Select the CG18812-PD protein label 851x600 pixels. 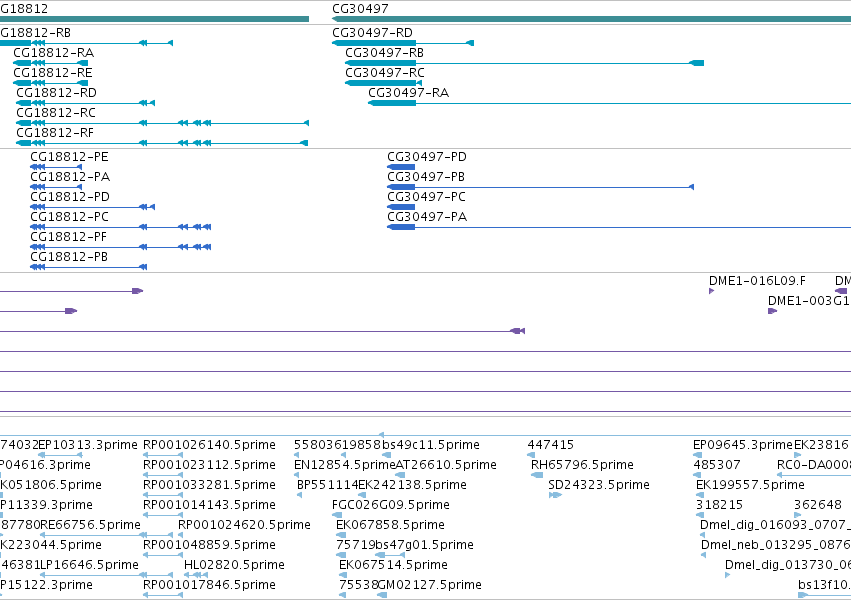click(70, 197)
